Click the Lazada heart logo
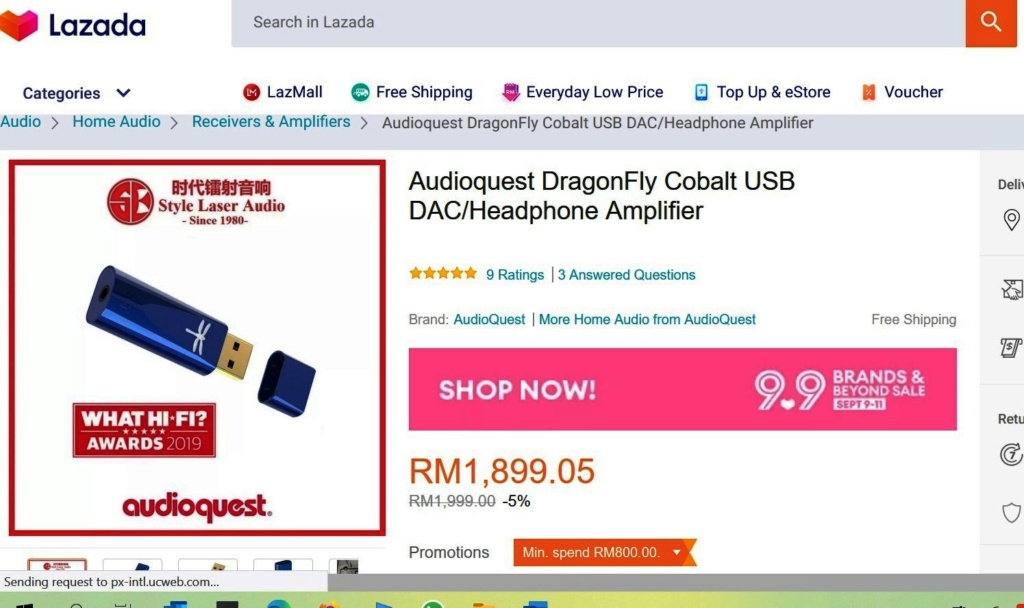The image size is (1024, 608). [20, 25]
